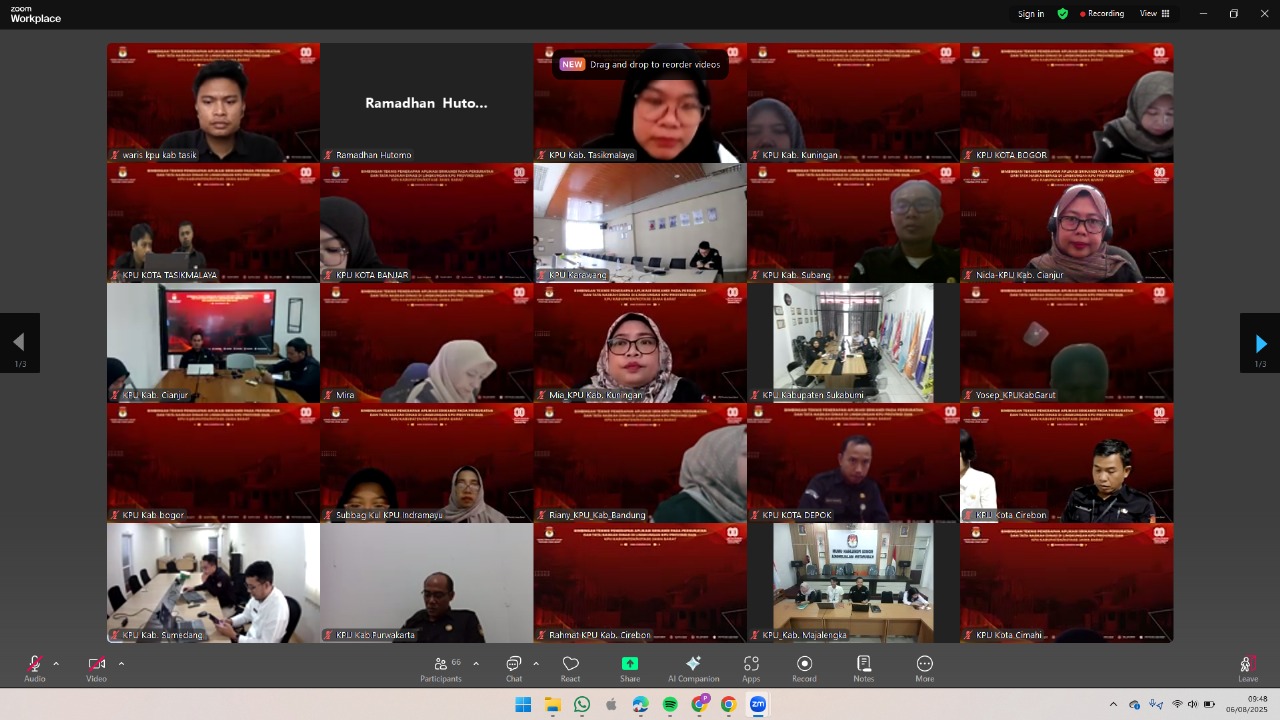
Task: Toggle the meeting Record button
Action: pos(804,668)
